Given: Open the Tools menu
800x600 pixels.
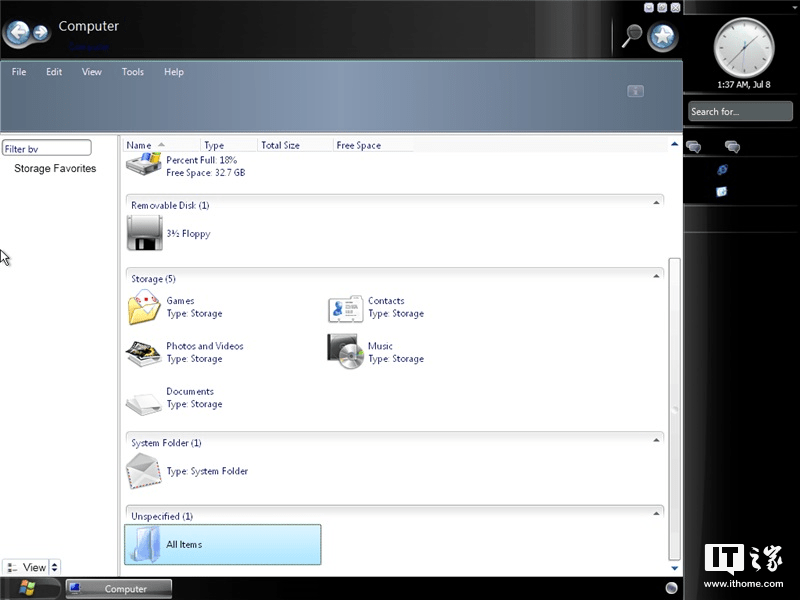Looking at the screenshot, I should (x=132, y=71).
